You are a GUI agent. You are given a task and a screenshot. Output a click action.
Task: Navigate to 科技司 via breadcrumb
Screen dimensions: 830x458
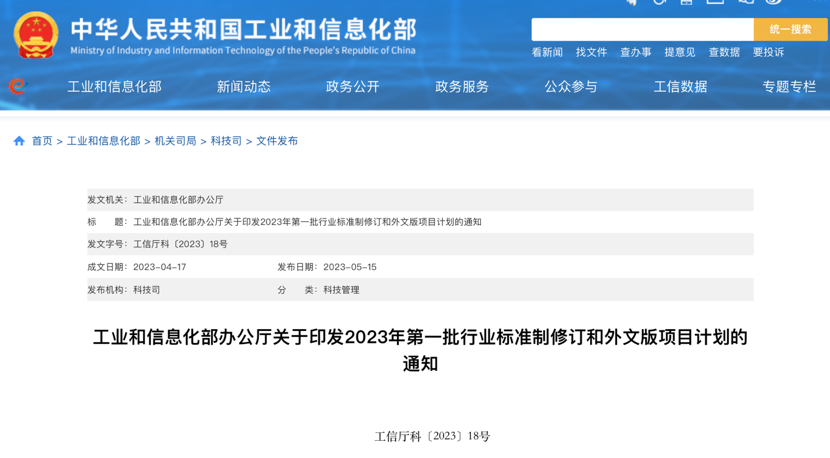(x=226, y=141)
